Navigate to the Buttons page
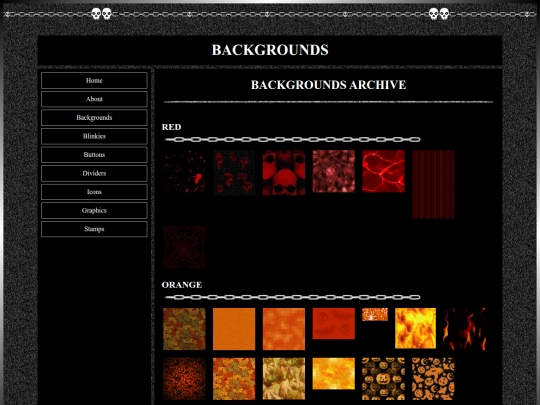Viewport: 540px width, 405px height. pyautogui.click(x=94, y=155)
